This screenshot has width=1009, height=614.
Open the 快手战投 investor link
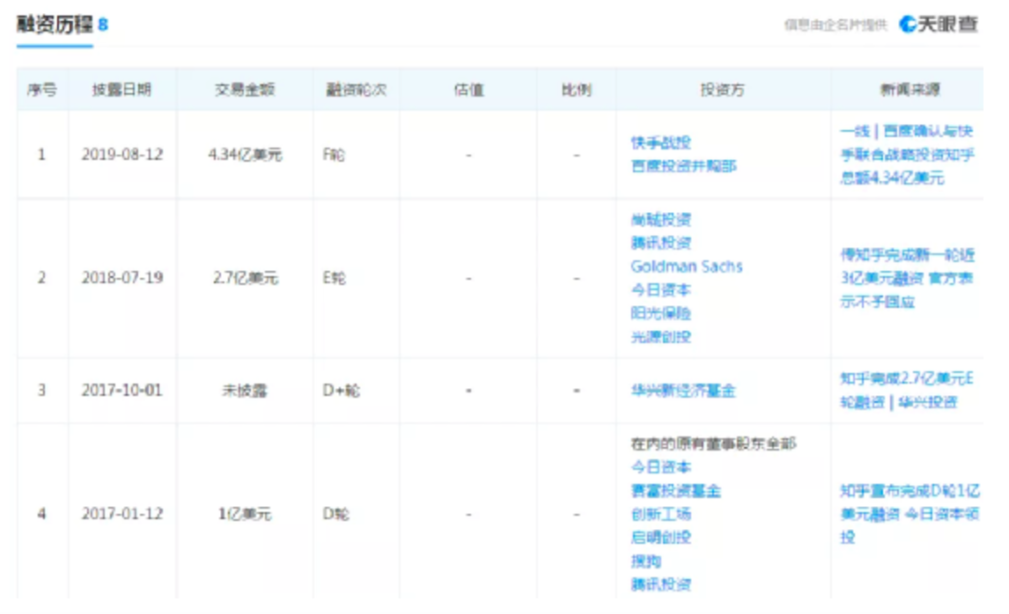pos(660,142)
